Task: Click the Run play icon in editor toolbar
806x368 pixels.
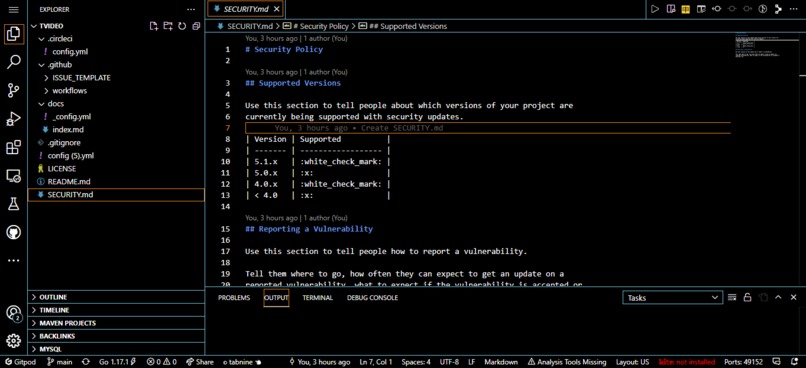Action: (655, 9)
